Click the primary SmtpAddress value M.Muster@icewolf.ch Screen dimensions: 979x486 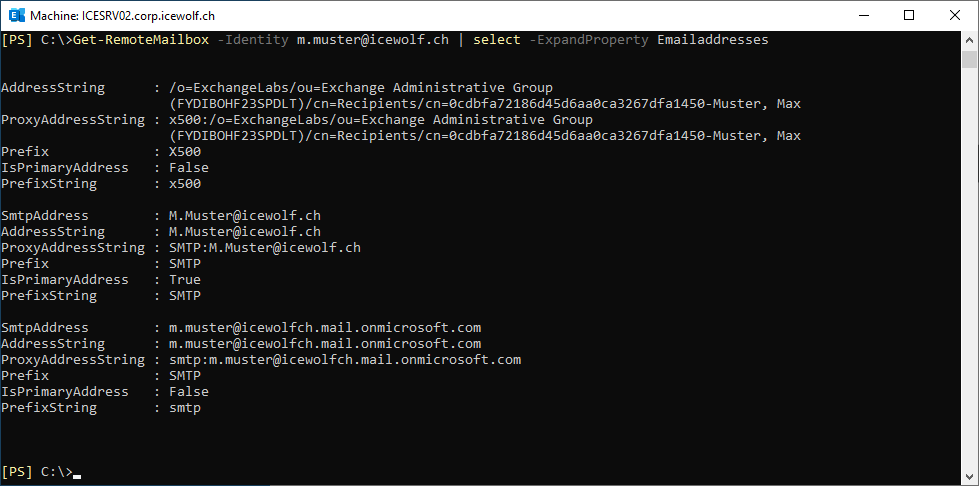[x=245, y=216]
